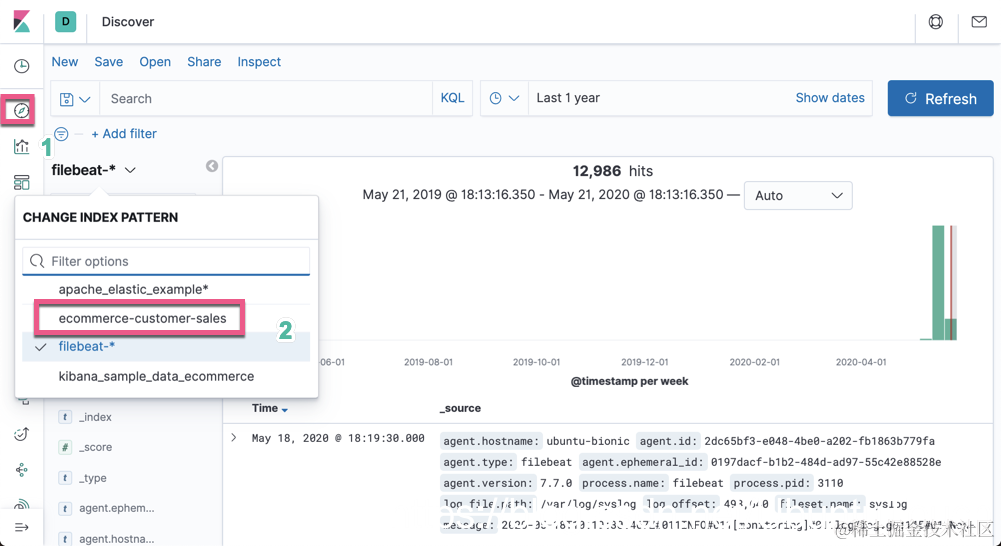Click the _score field name
This screenshot has height=546, width=1001.
point(95,447)
